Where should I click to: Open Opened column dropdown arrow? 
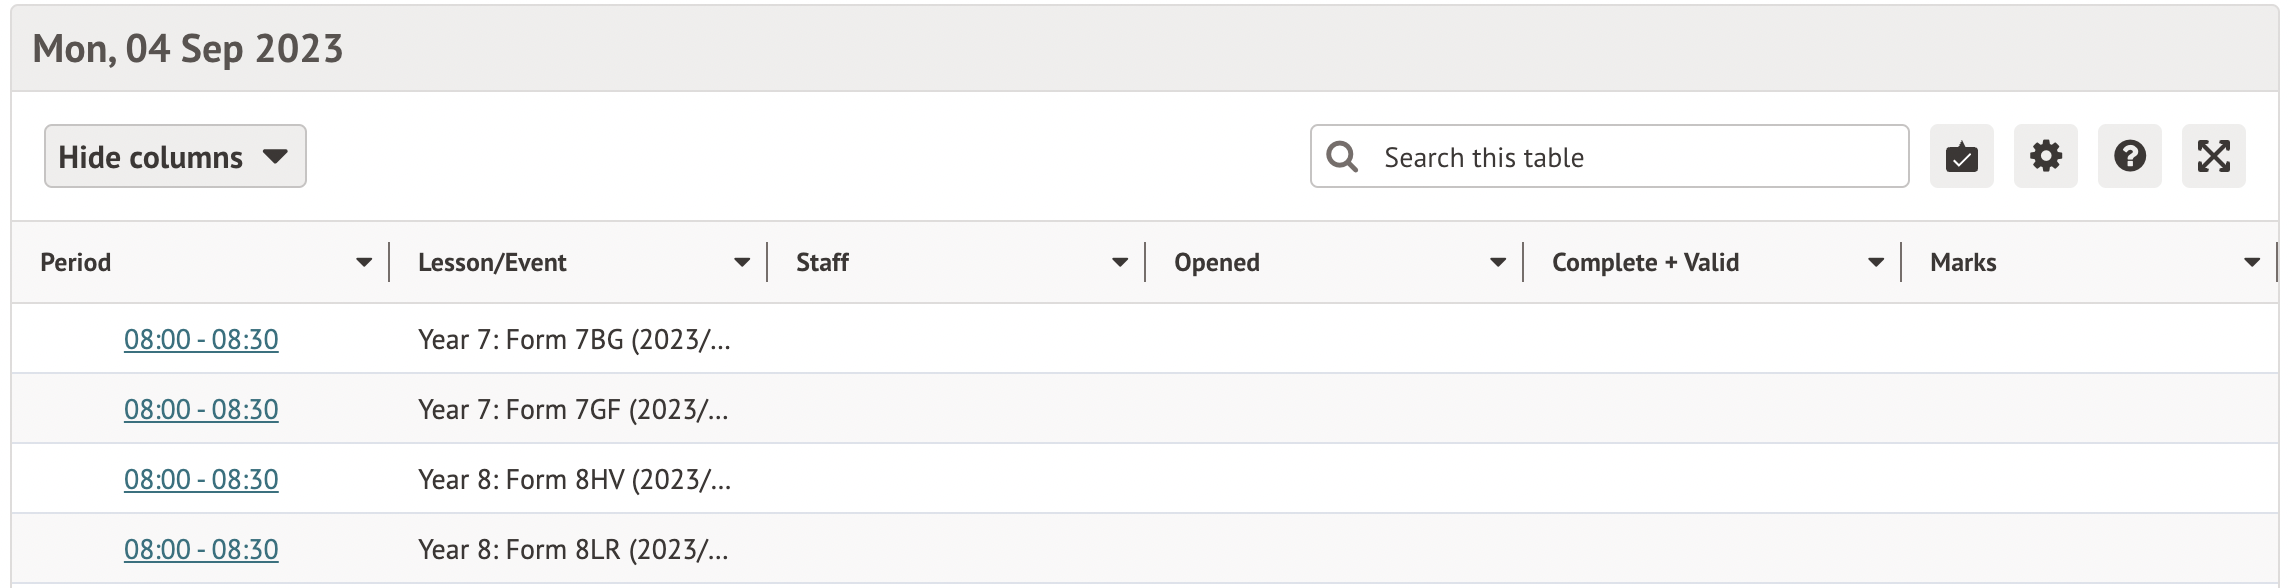click(1498, 262)
